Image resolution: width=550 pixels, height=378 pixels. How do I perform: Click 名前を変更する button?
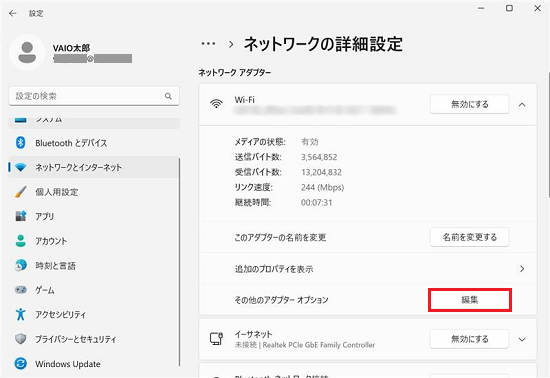[469, 237]
